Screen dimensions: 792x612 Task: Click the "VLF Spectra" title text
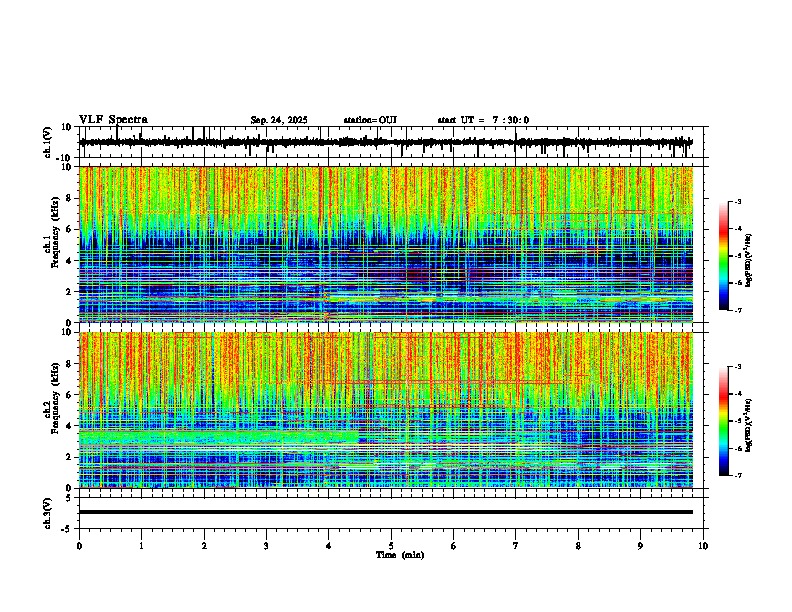(113, 120)
